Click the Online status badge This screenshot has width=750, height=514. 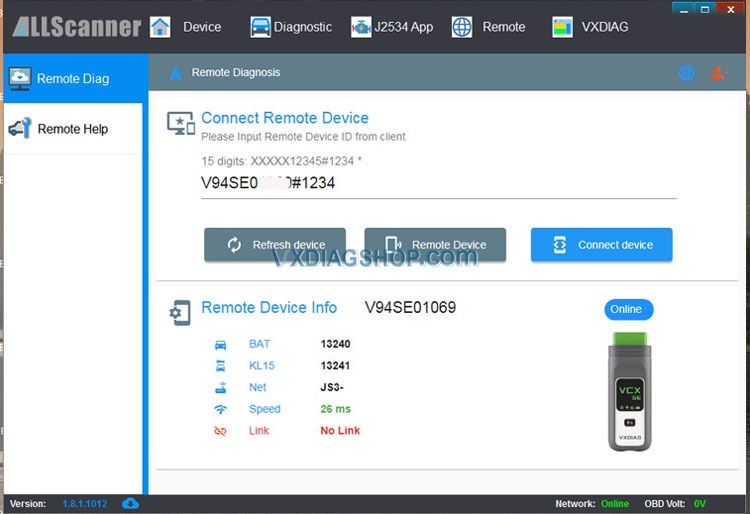click(629, 309)
